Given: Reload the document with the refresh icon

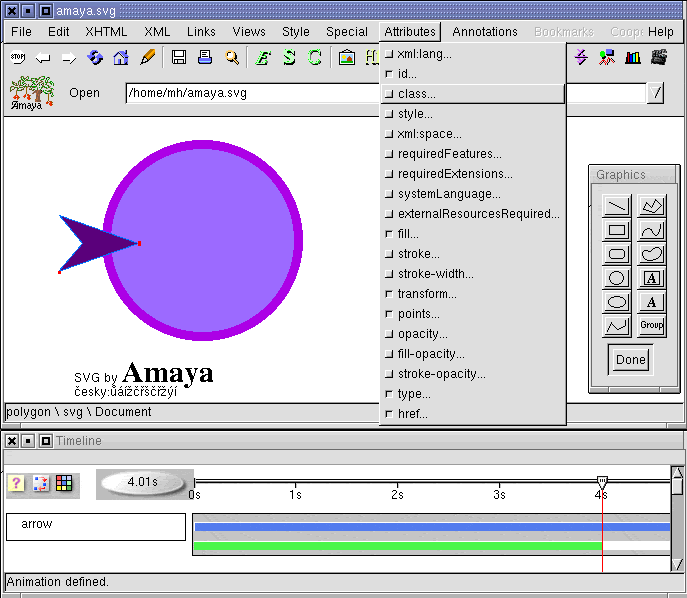Looking at the screenshot, I should pyautogui.click(x=95, y=57).
